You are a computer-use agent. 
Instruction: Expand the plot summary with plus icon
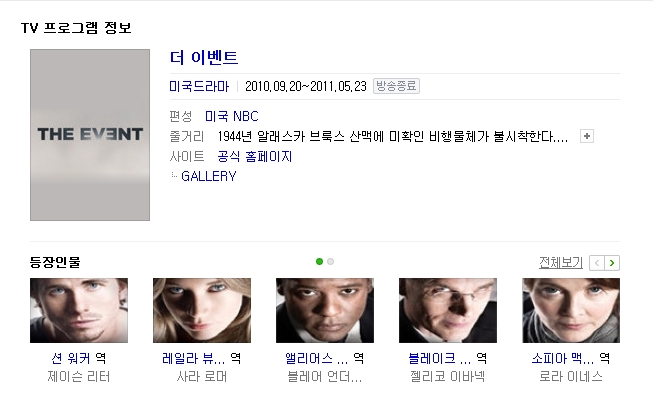tap(587, 136)
